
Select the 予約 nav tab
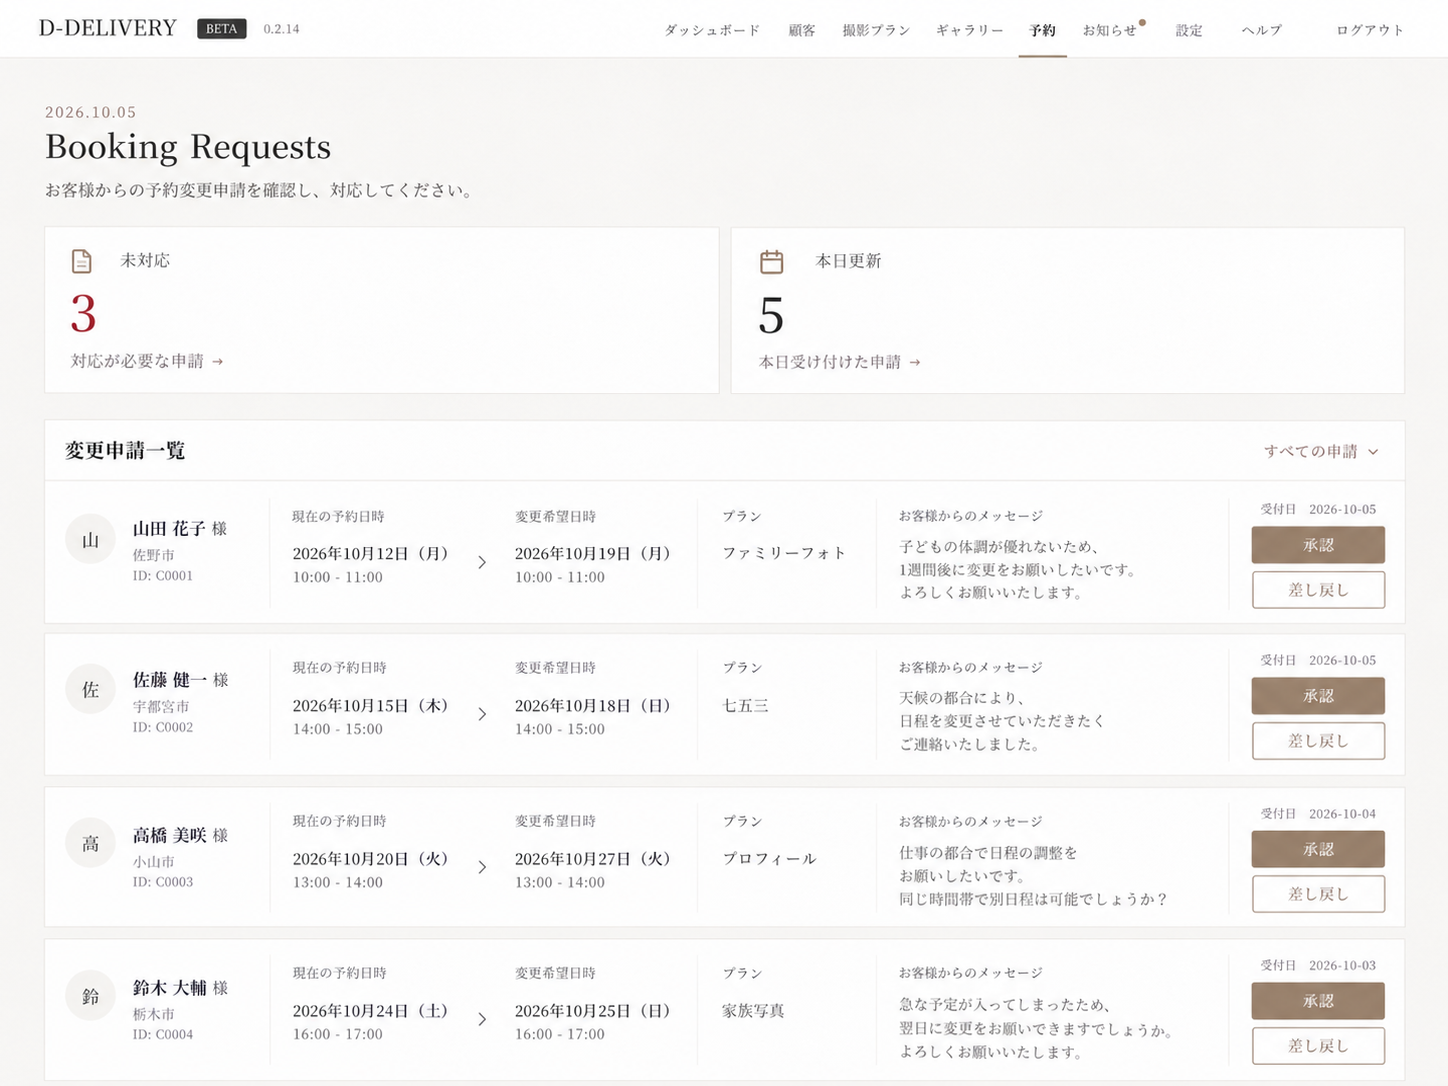(x=1042, y=30)
